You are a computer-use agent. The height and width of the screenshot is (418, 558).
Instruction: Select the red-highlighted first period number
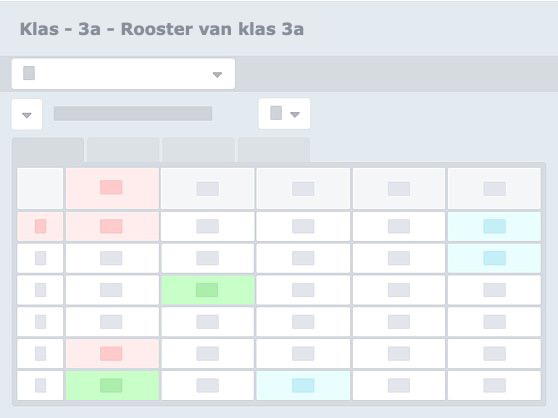pyautogui.click(x=40, y=226)
